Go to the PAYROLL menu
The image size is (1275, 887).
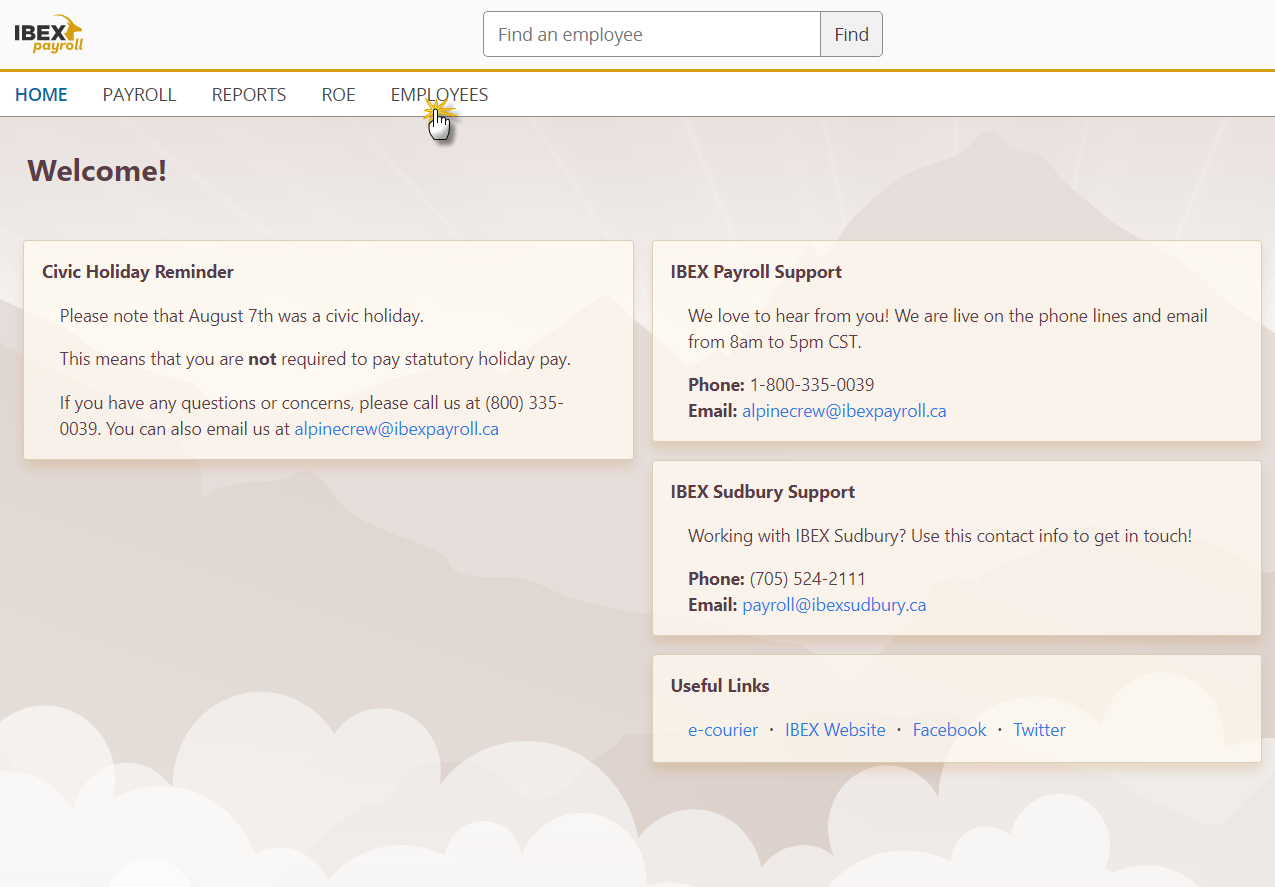coord(139,95)
